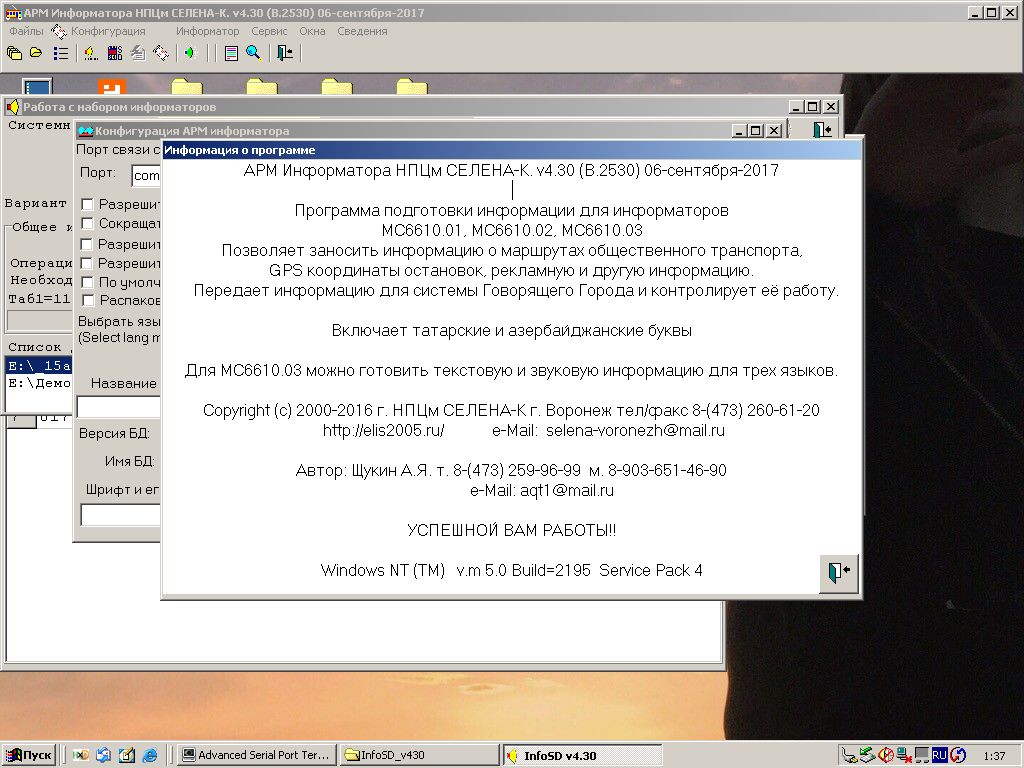
Task: Select the E:\_15a row in list
Action: pyautogui.click(x=39, y=366)
